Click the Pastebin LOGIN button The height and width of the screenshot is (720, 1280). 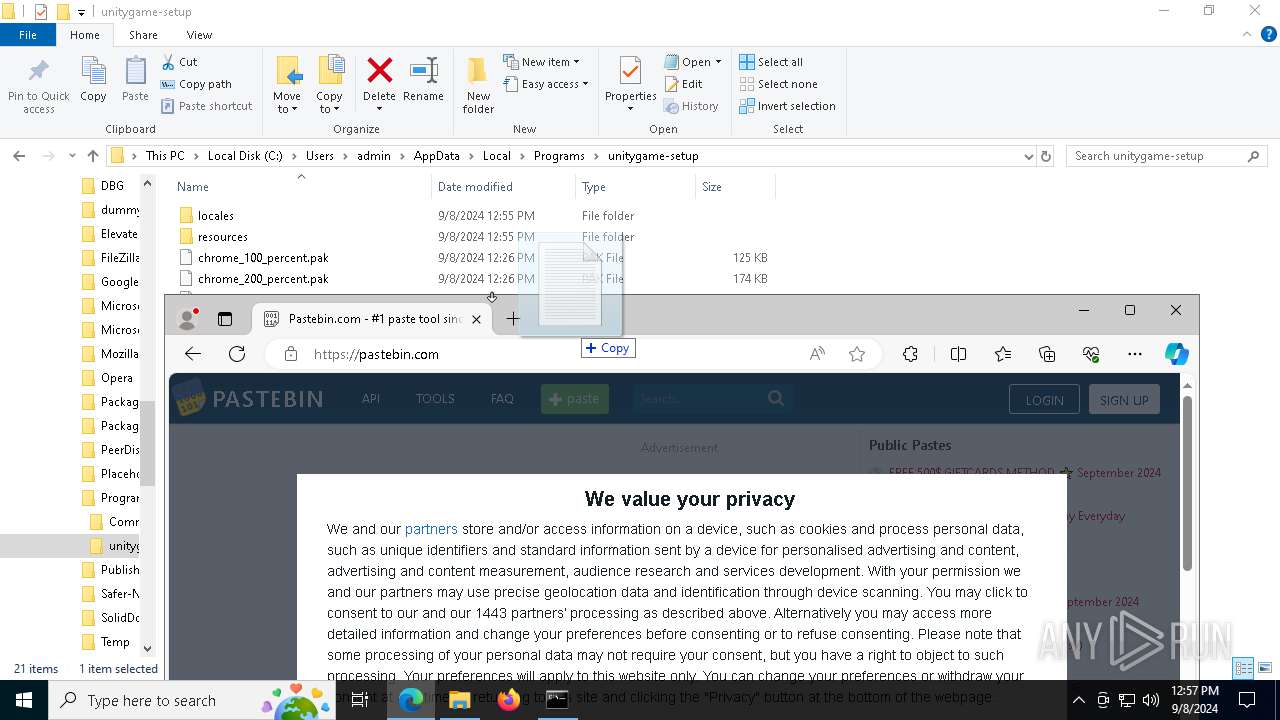pos(1044,399)
